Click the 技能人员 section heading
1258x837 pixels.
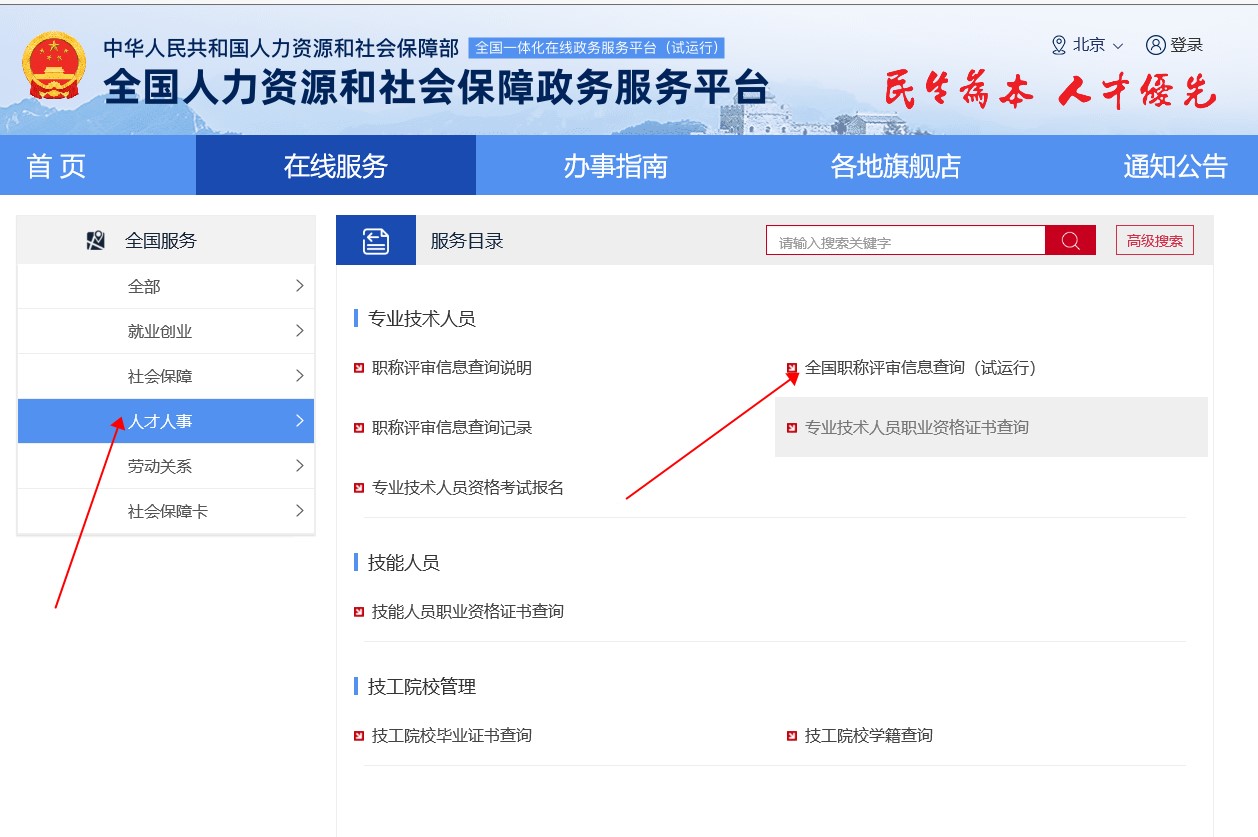404,563
